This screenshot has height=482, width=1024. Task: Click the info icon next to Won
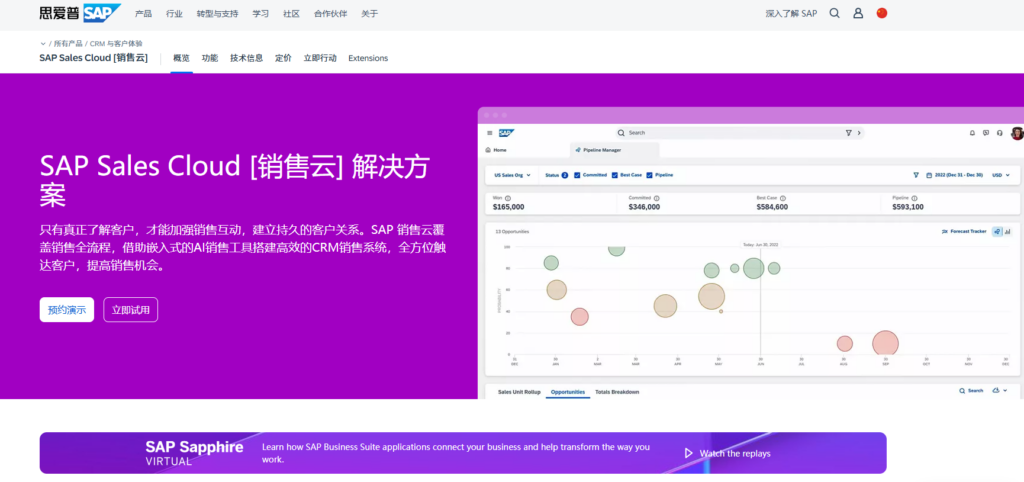coord(508,198)
